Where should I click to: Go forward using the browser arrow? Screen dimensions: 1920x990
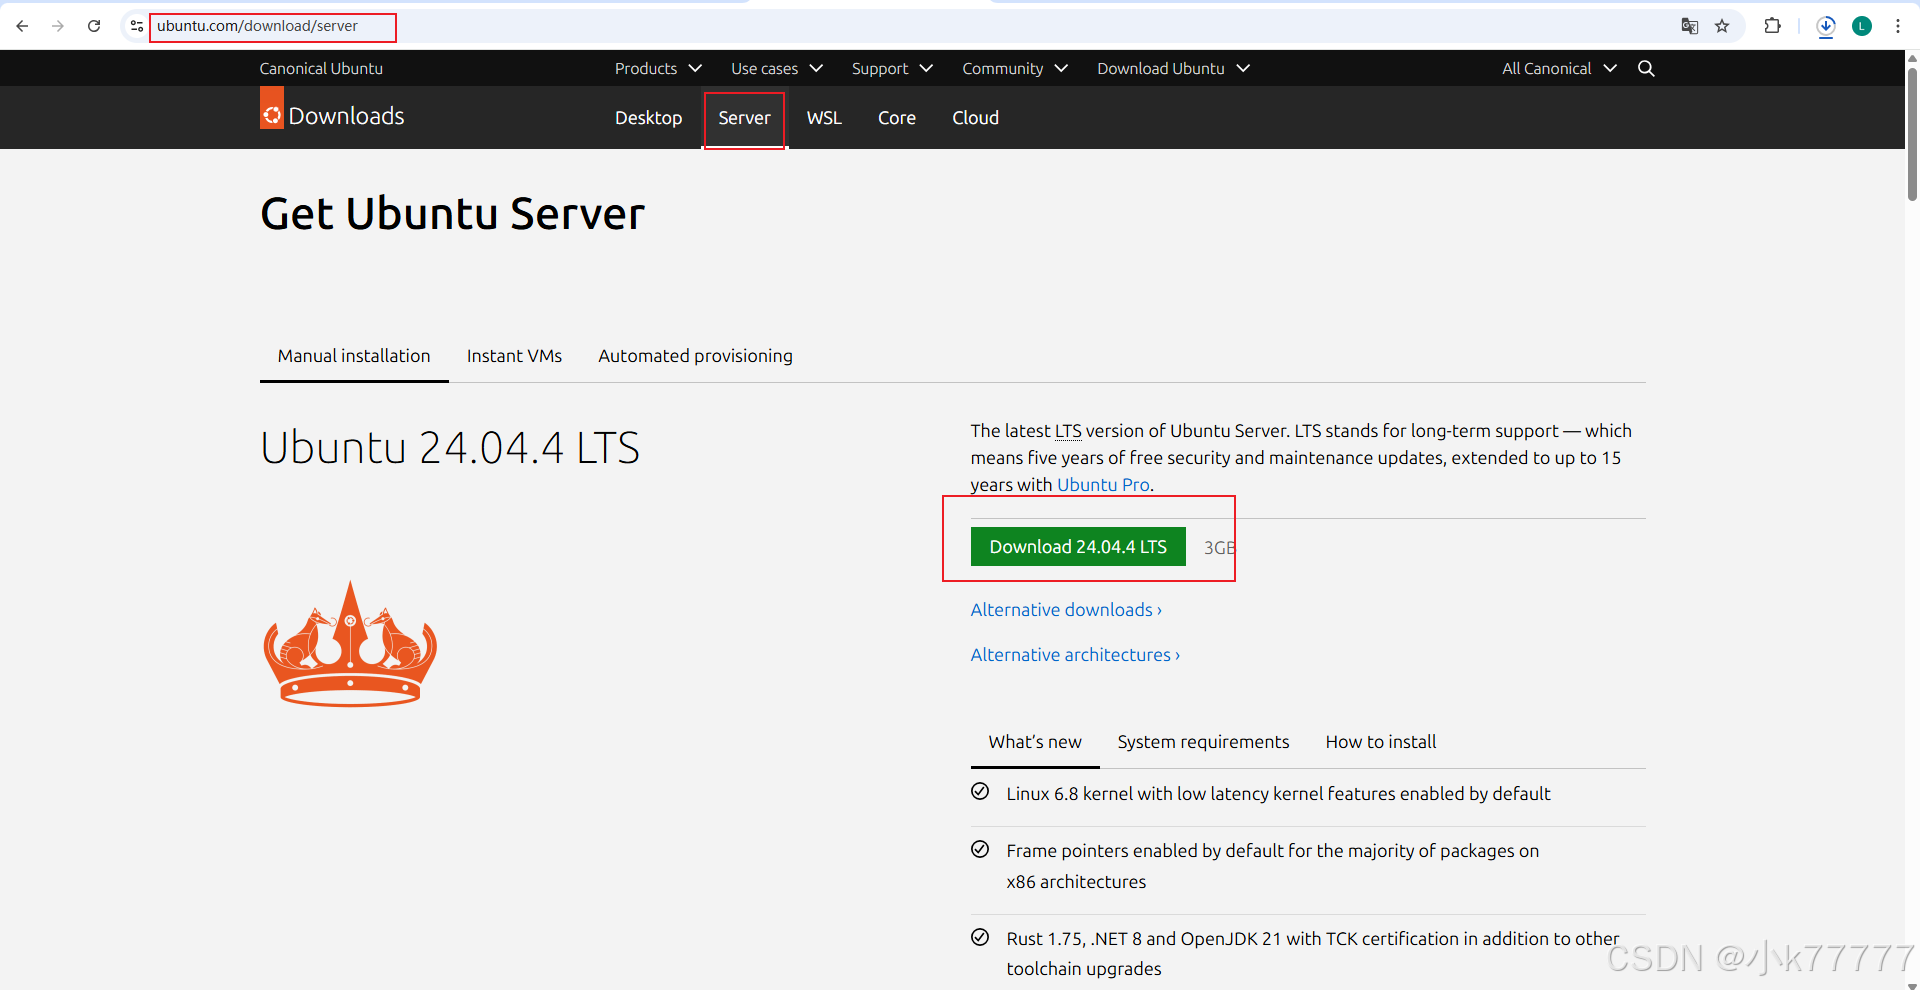coord(58,26)
